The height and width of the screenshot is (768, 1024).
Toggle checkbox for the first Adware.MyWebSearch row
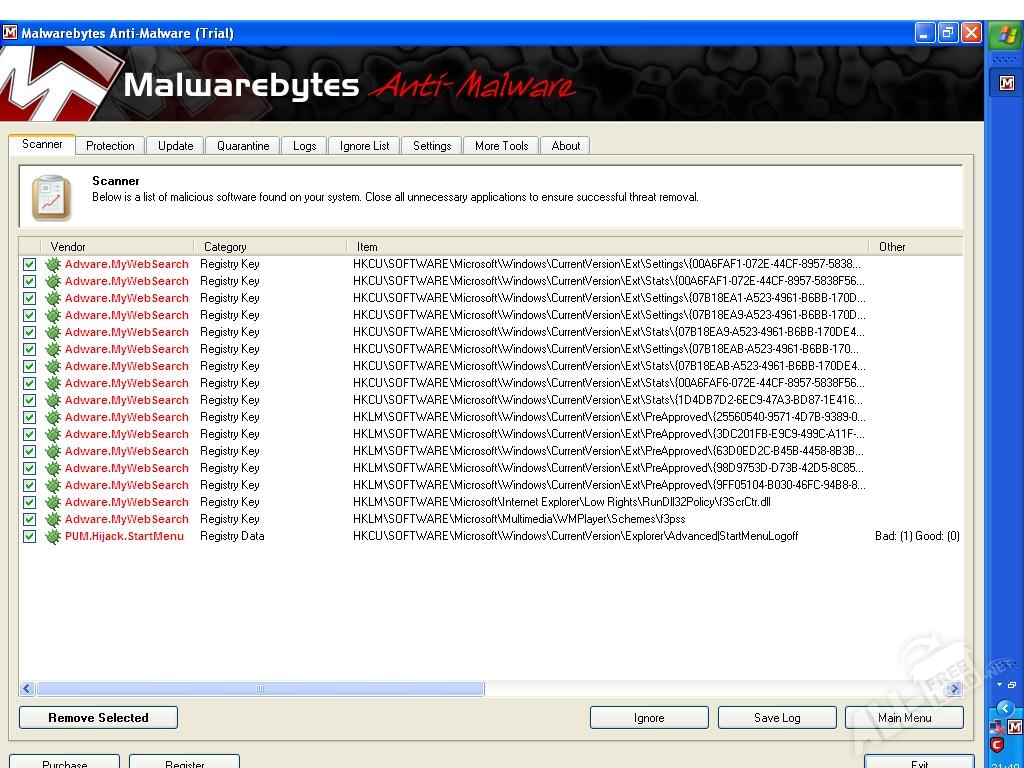pyautogui.click(x=29, y=264)
